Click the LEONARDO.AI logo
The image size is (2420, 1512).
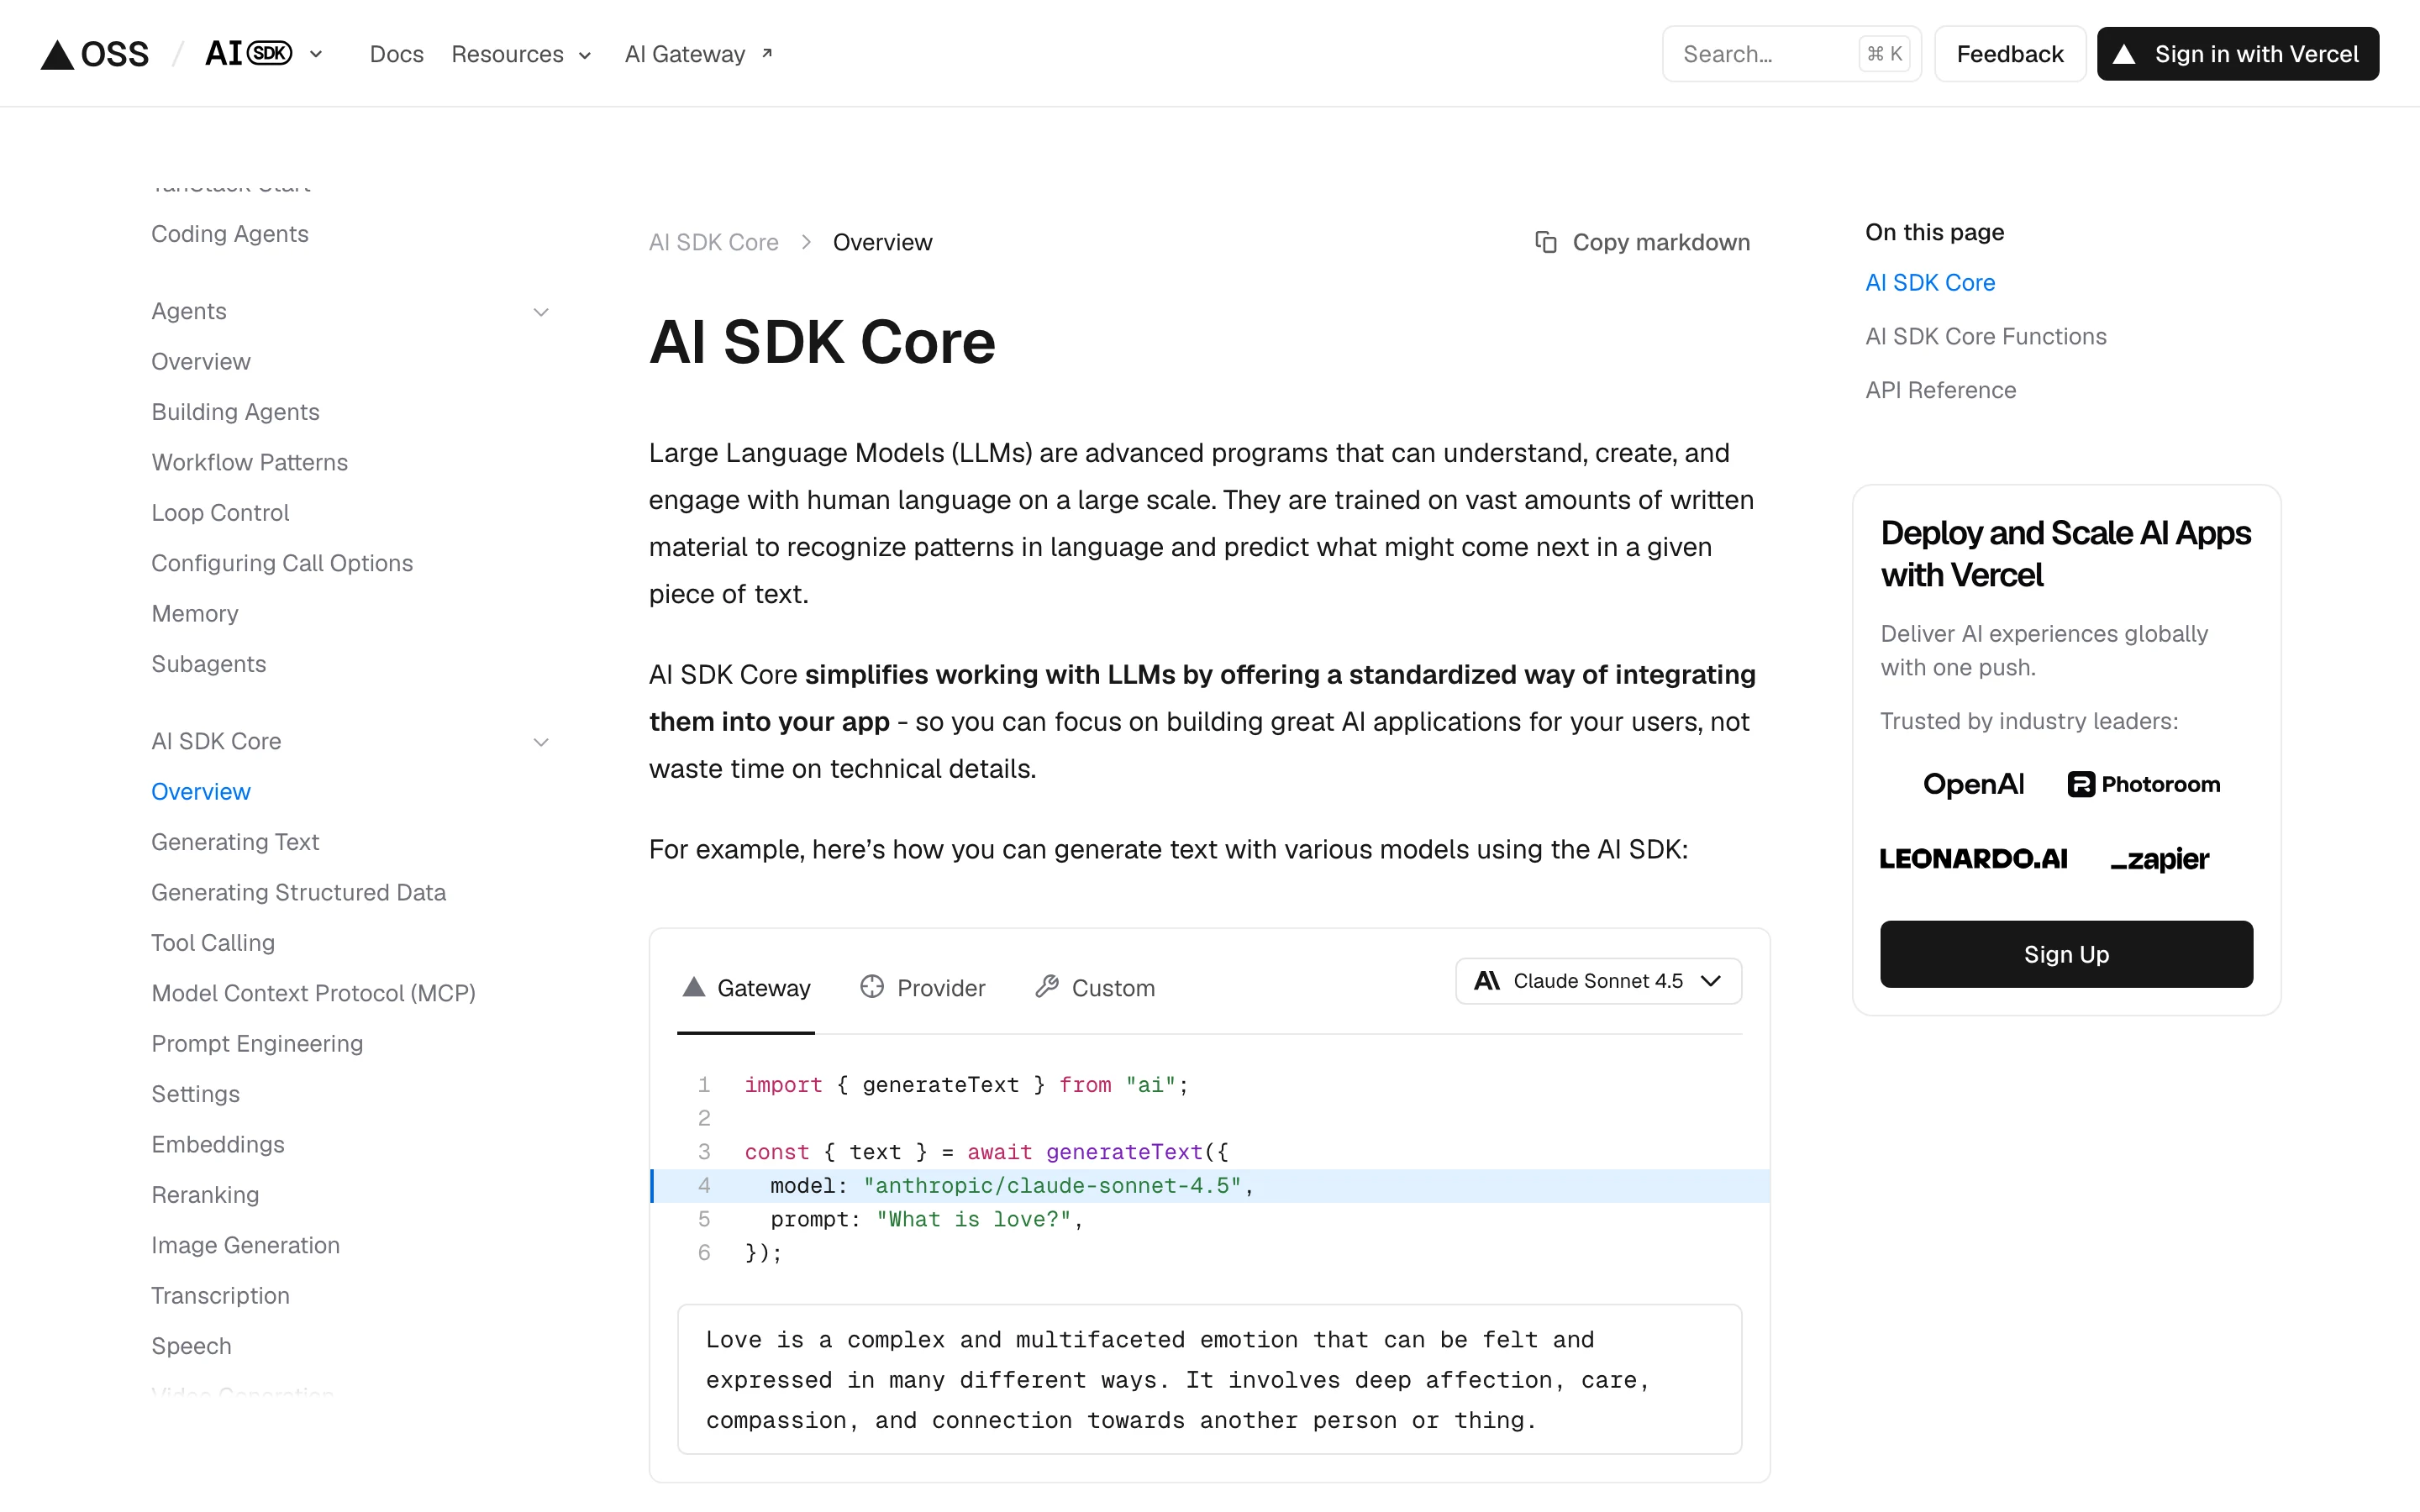1973,859
